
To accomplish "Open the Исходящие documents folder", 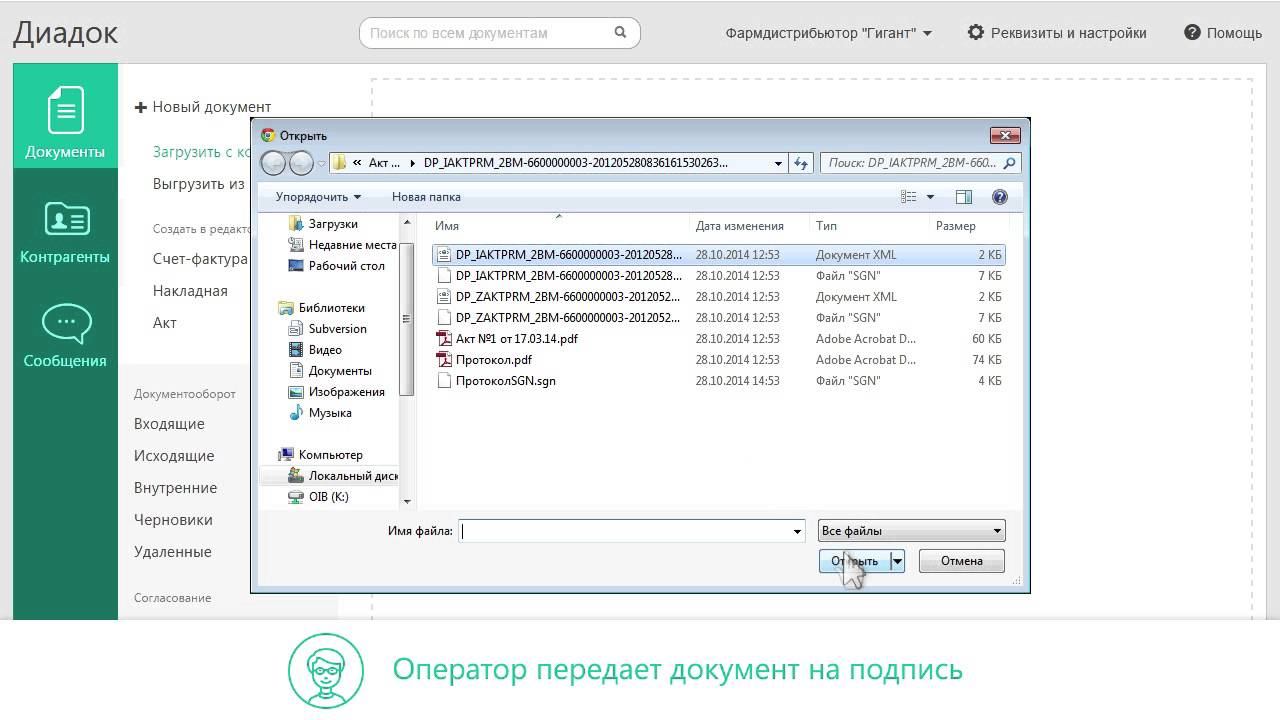I will 174,456.
